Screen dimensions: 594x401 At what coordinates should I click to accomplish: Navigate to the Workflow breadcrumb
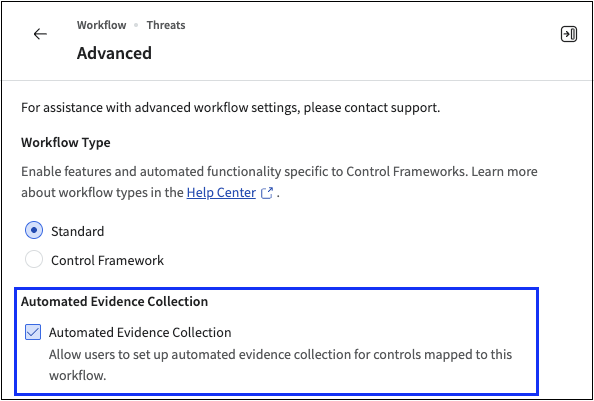[x=102, y=25]
